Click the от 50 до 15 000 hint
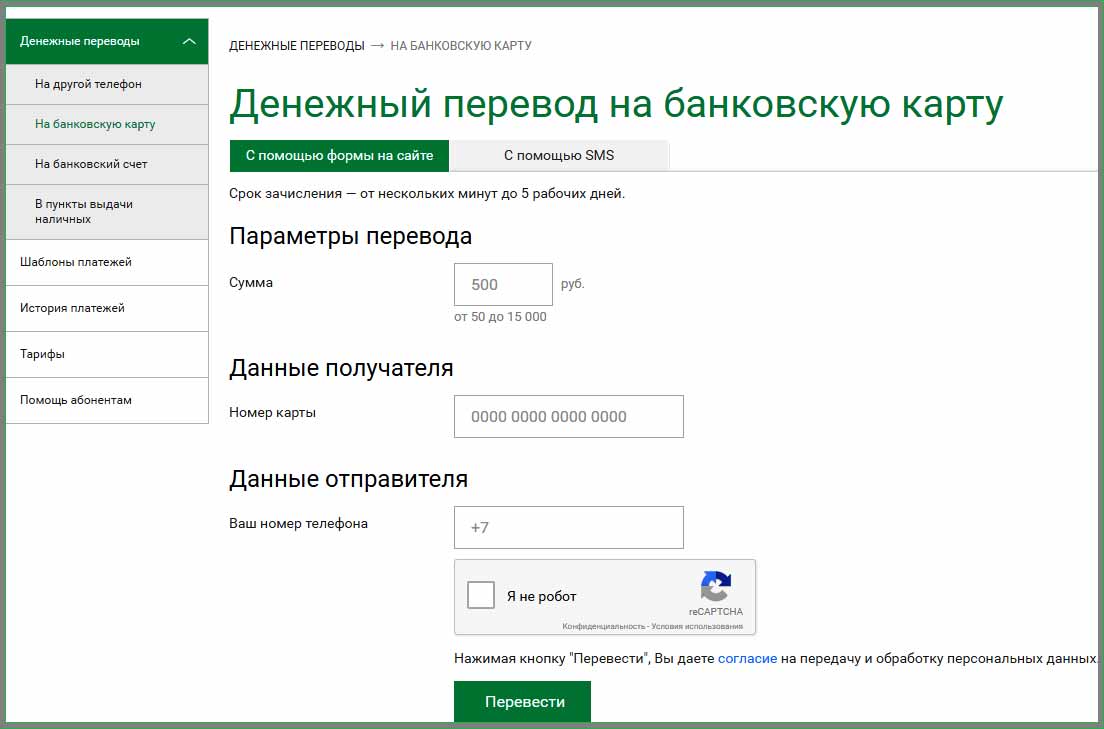This screenshot has height=729, width=1104. click(x=500, y=317)
